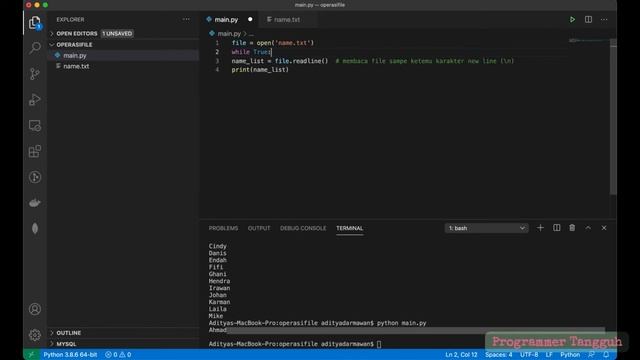This screenshot has height=360, width=640.
Task: Split the editor to the right
Action: pos(588,20)
